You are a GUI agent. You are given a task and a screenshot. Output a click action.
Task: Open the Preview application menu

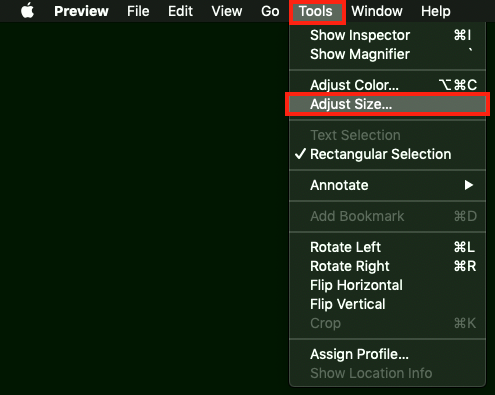point(81,11)
